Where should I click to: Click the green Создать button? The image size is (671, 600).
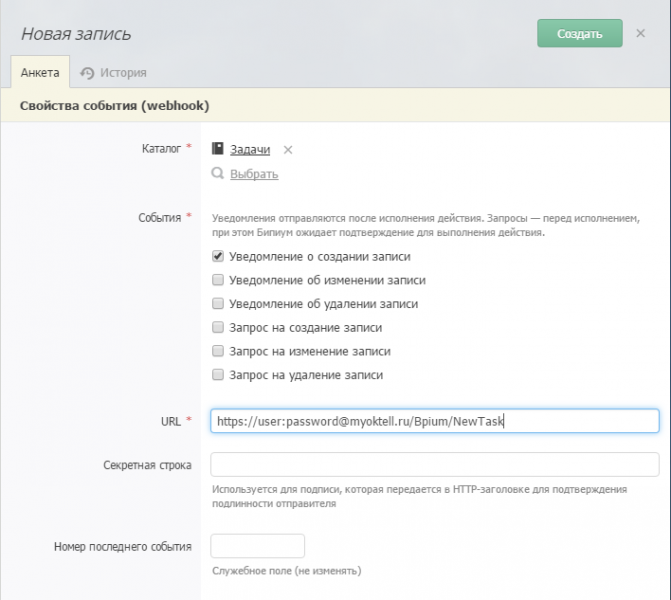click(579, 33)
